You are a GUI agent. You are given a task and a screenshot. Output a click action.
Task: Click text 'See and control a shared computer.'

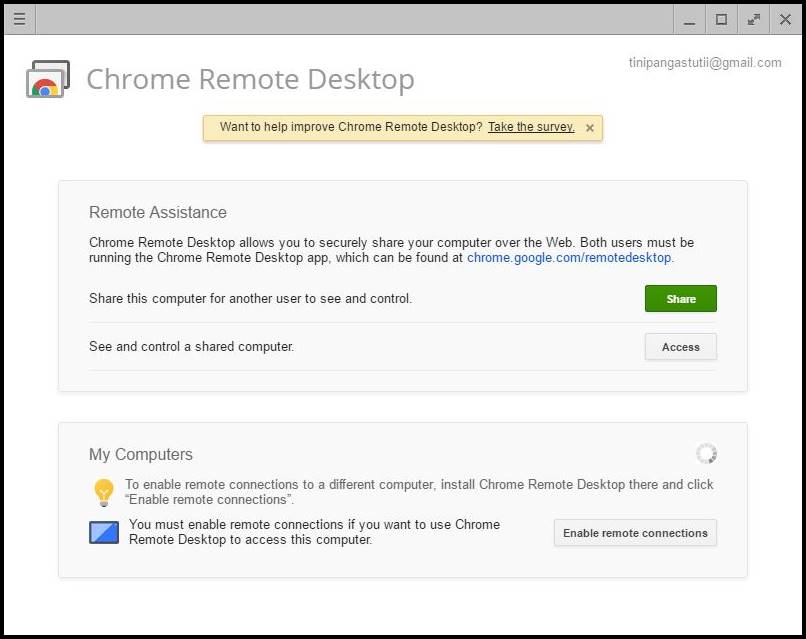click(191, 346)
